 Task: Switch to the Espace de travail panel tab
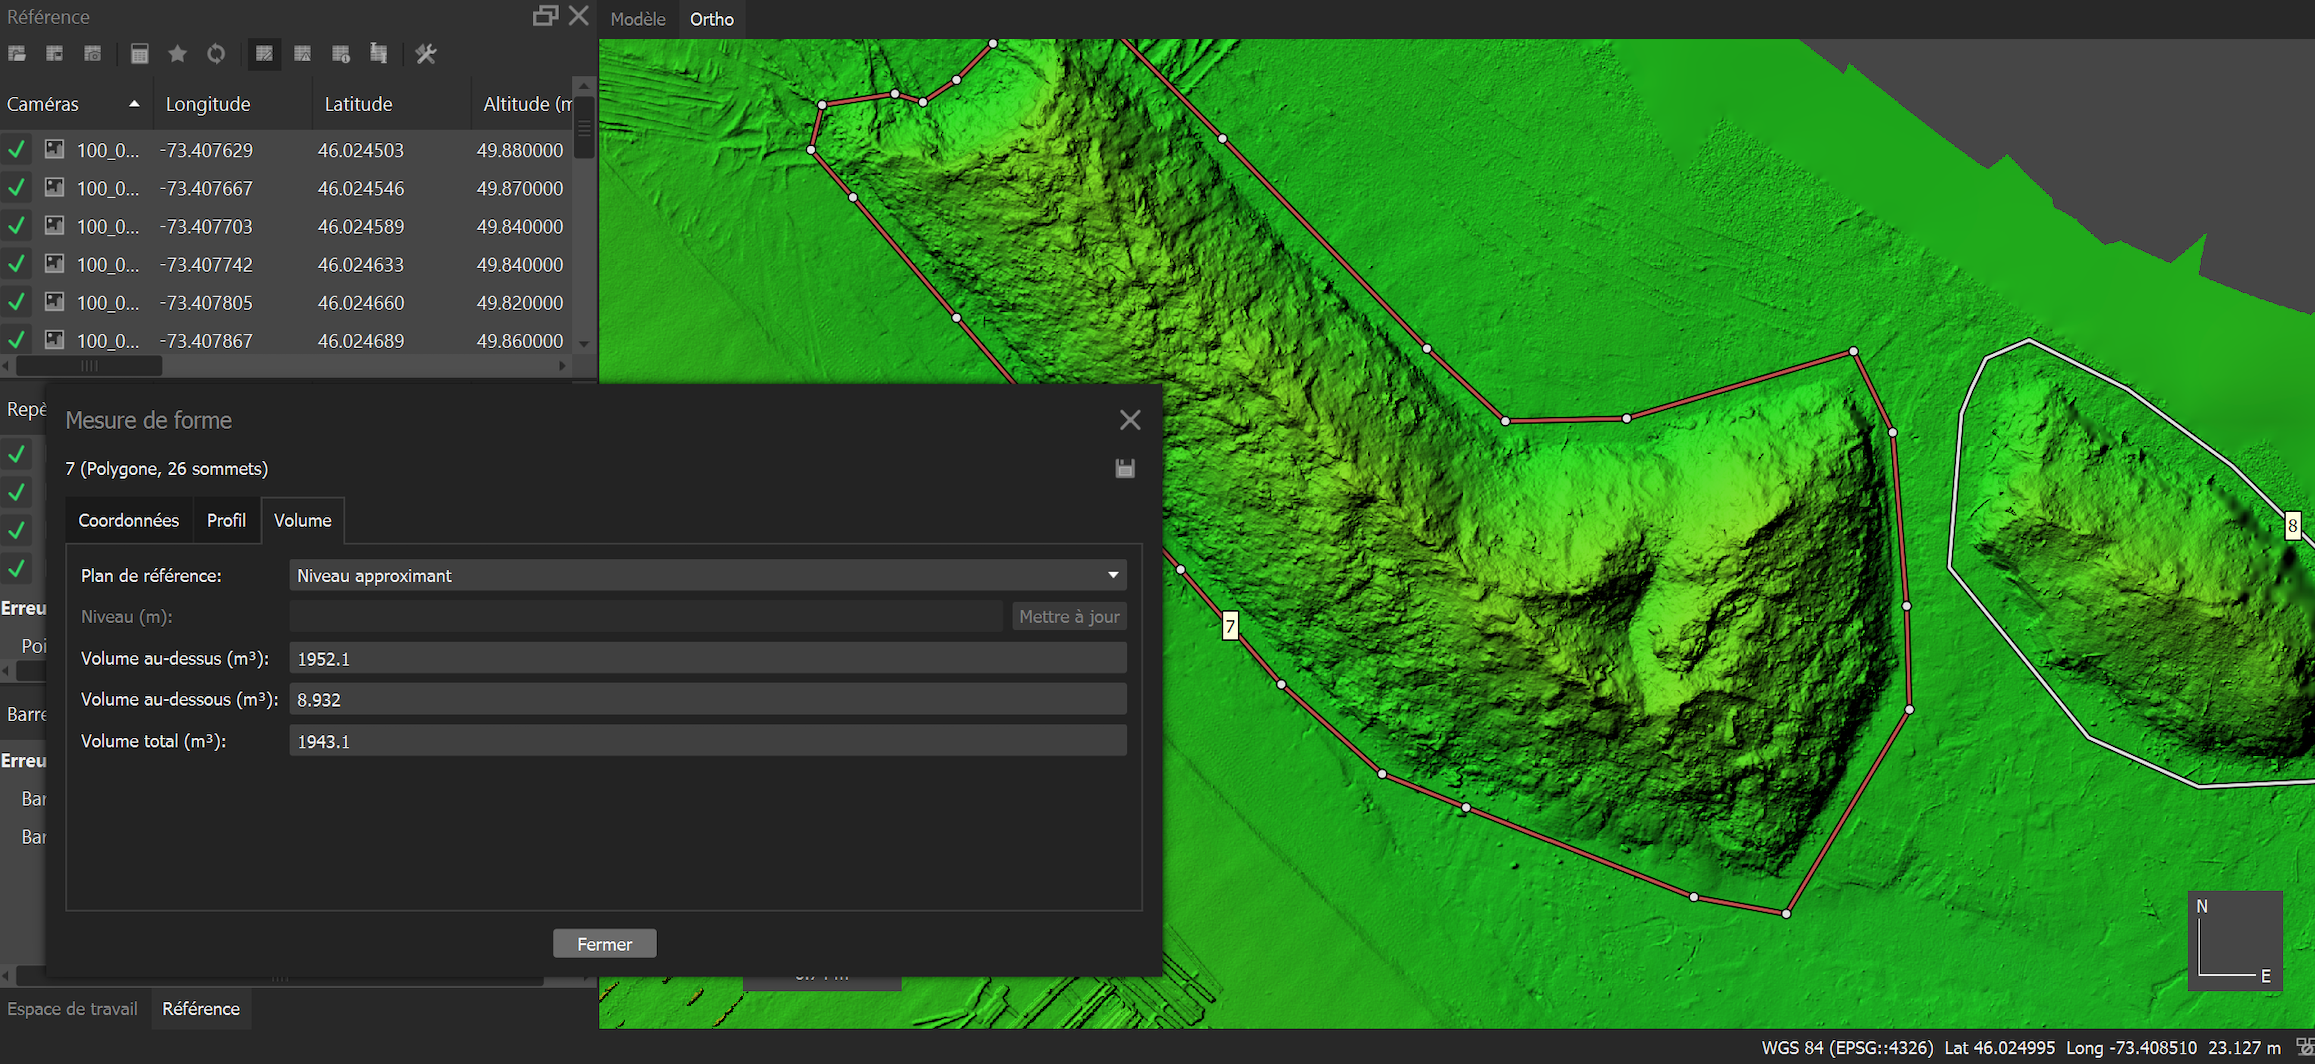tap(72, 1009)
